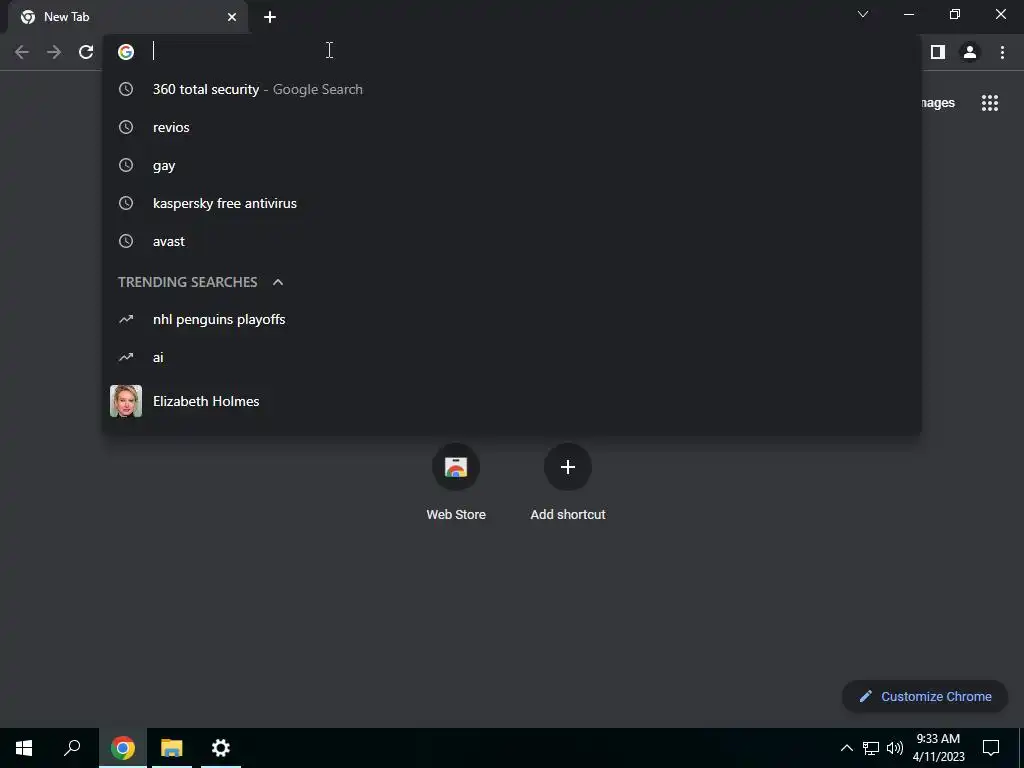Viewport: 1024px width, 768px height.
Task: Open a new tab with plus button
Action: (x=270, y=17)
